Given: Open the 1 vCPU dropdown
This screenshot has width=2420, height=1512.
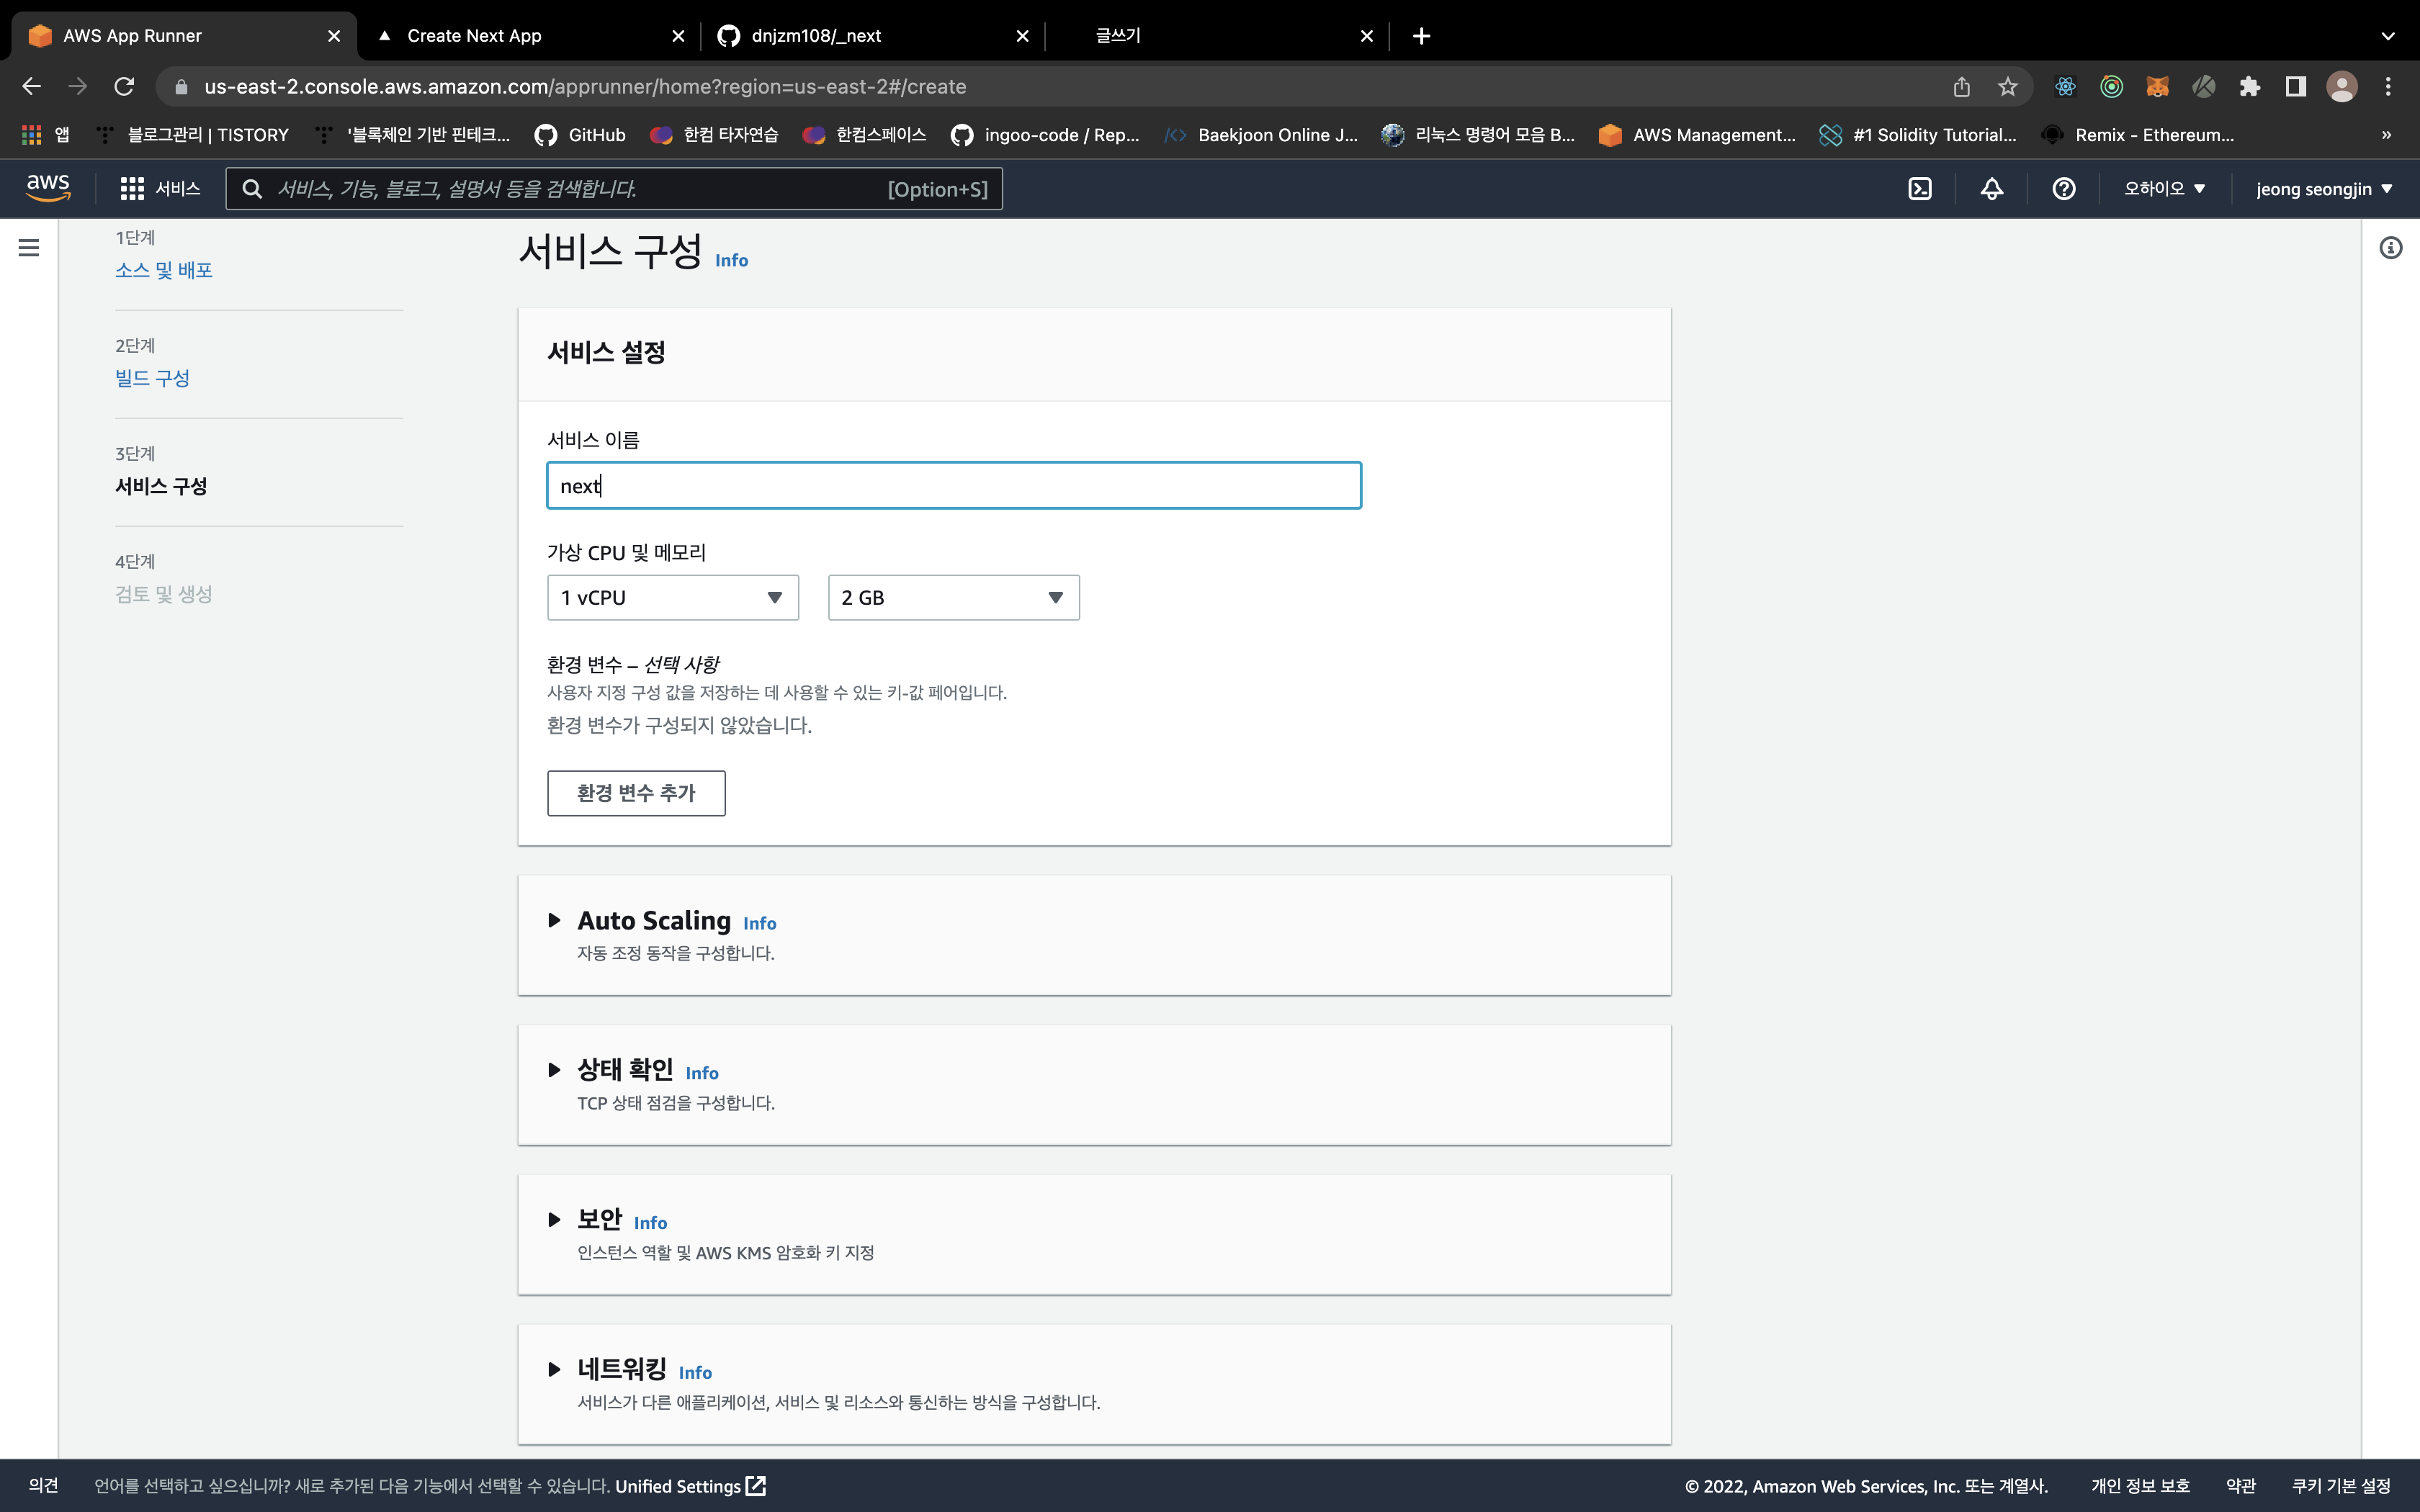Looking at the screenshot, I should [672, 597].
